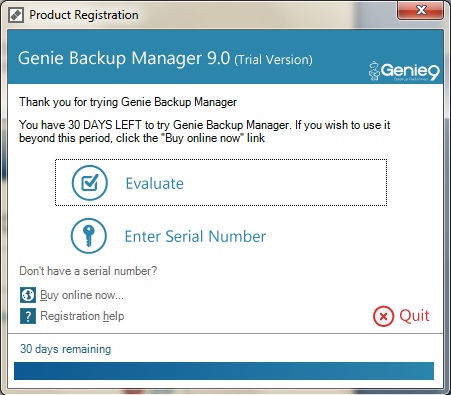The width and height of the screenshot is (451, 395).
Task: Click the 'Genie Backup Manager 9.0' heading
Action: pos(124,58)
